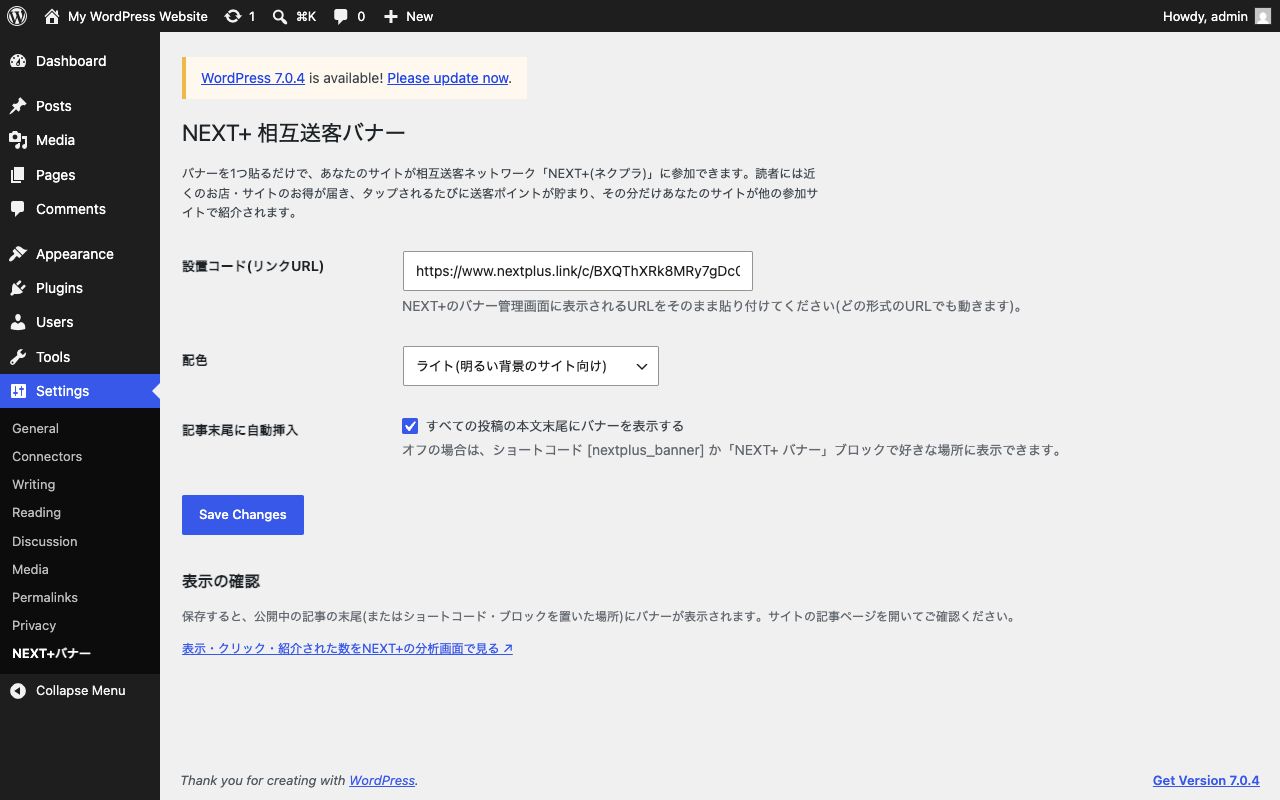Image resolution: width=1280 pixels, height=800 pixels.
Task: Click the Collapse Menu label
Action: (x=81, y=691)
